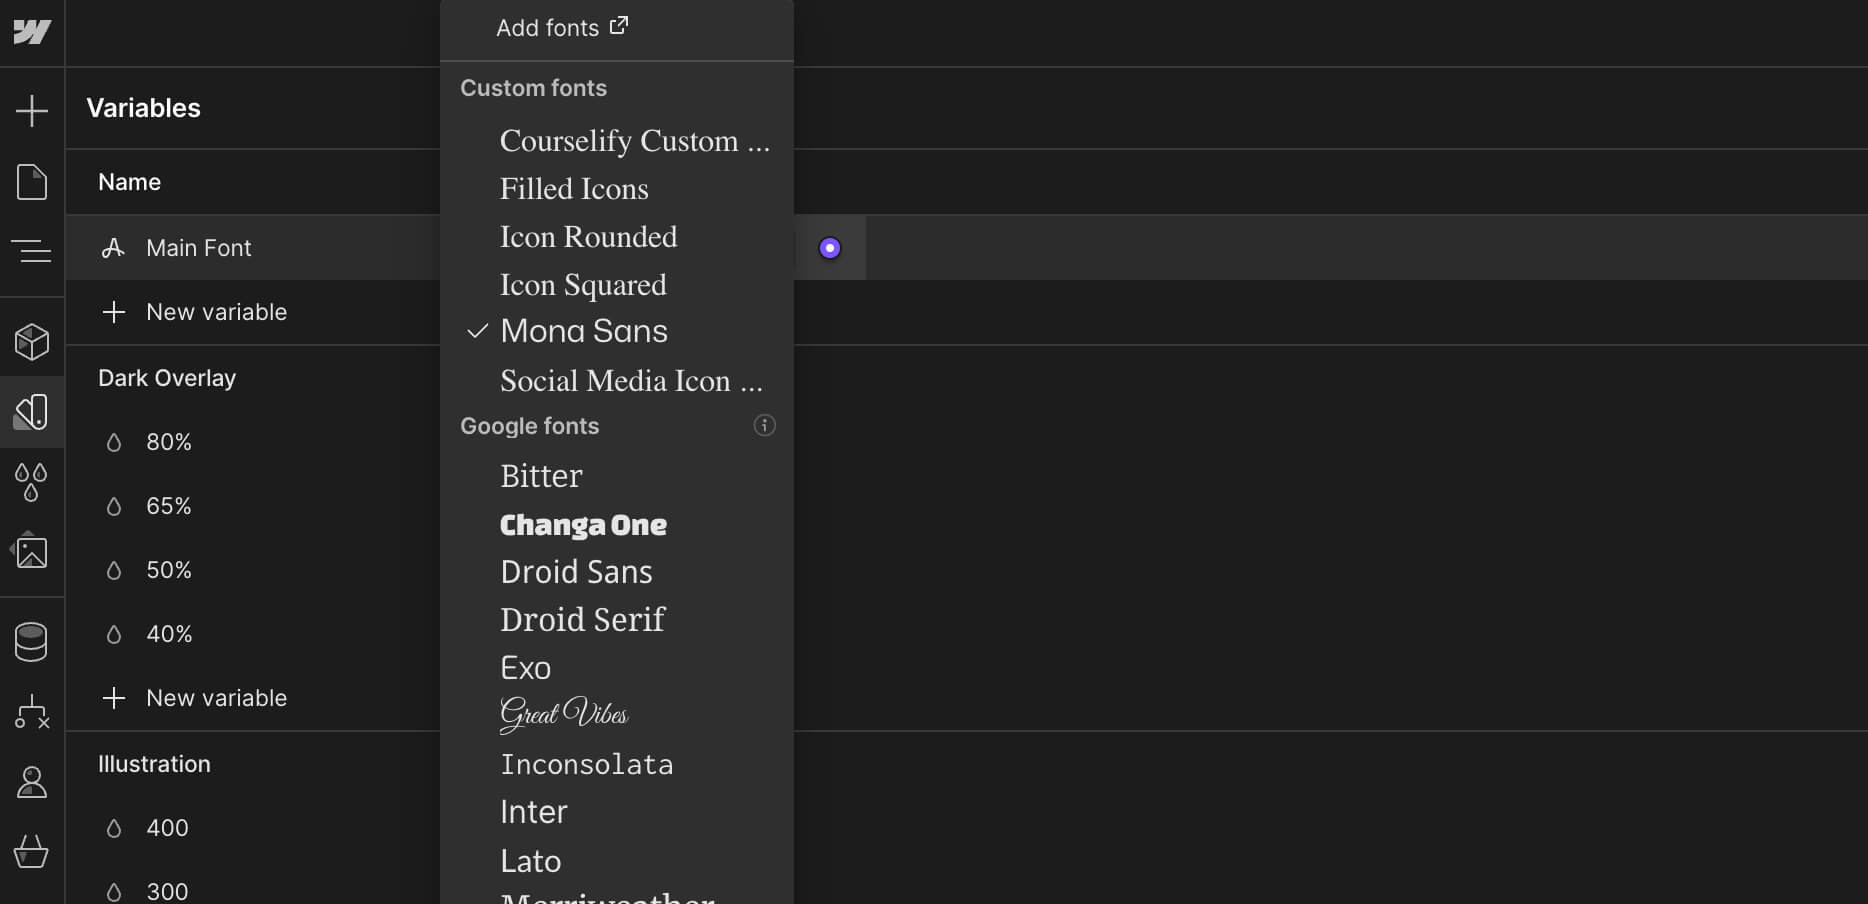Screen dimensions: 1868x904
Task: Click the droplet icon for 65% variable
Action: [114, 506]
